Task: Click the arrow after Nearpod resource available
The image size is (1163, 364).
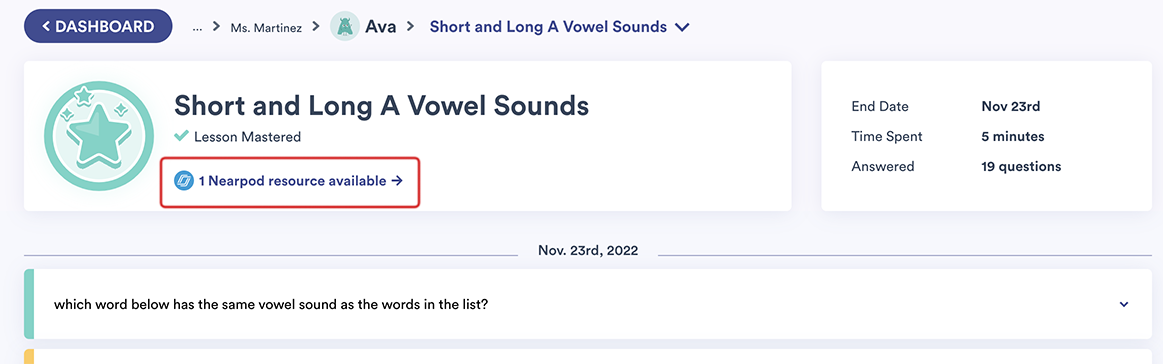Action: point(396,180)
